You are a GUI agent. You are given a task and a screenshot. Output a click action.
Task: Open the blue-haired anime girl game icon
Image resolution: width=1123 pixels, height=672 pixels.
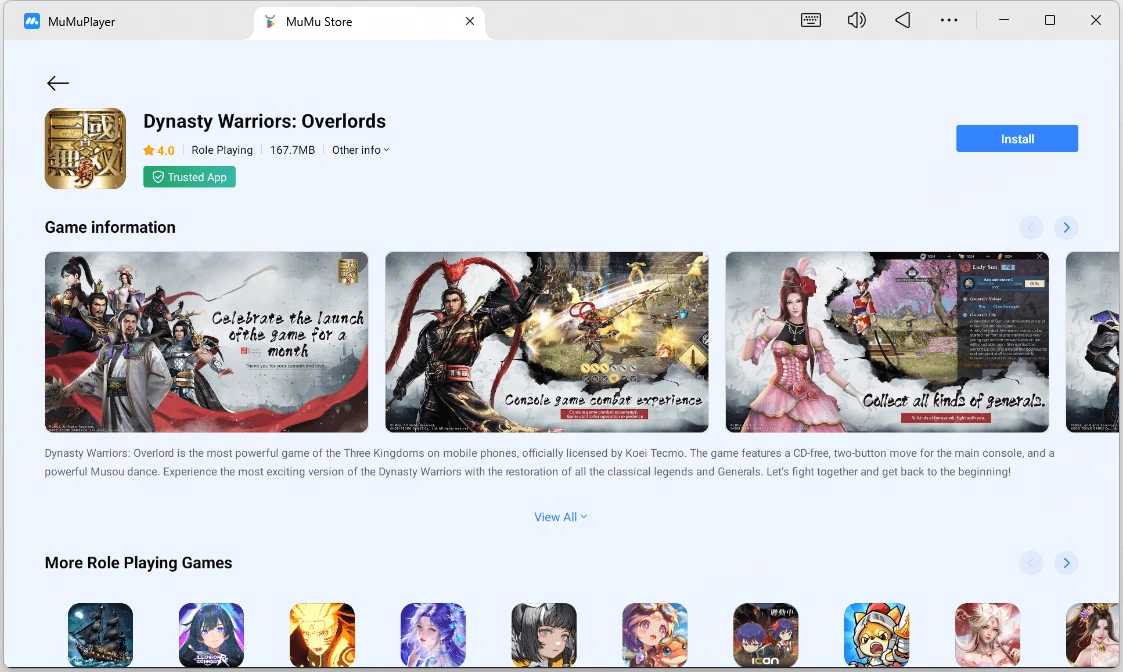click(211, 635)
